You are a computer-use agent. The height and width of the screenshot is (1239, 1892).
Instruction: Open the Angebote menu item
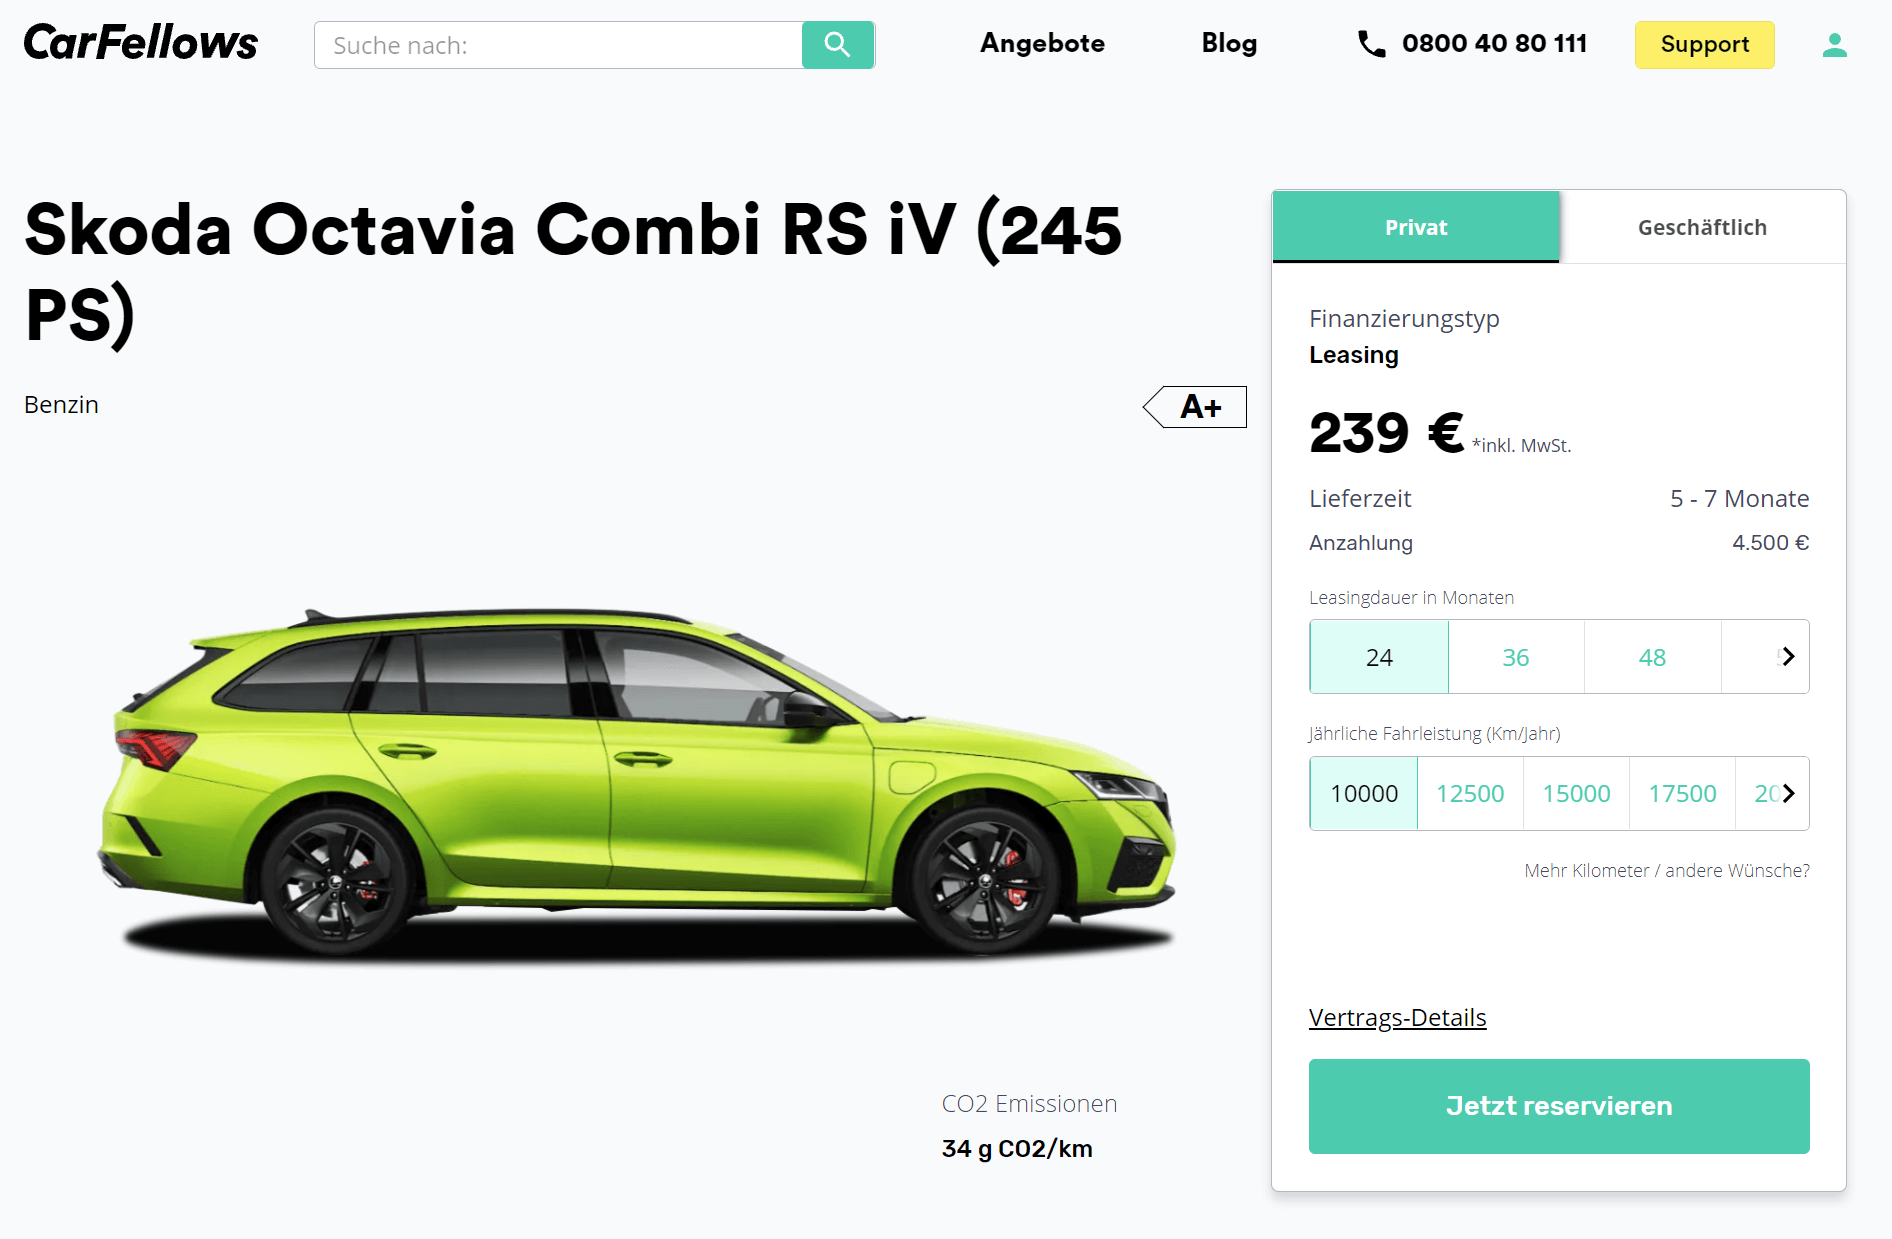click(x=1042, y=43)
